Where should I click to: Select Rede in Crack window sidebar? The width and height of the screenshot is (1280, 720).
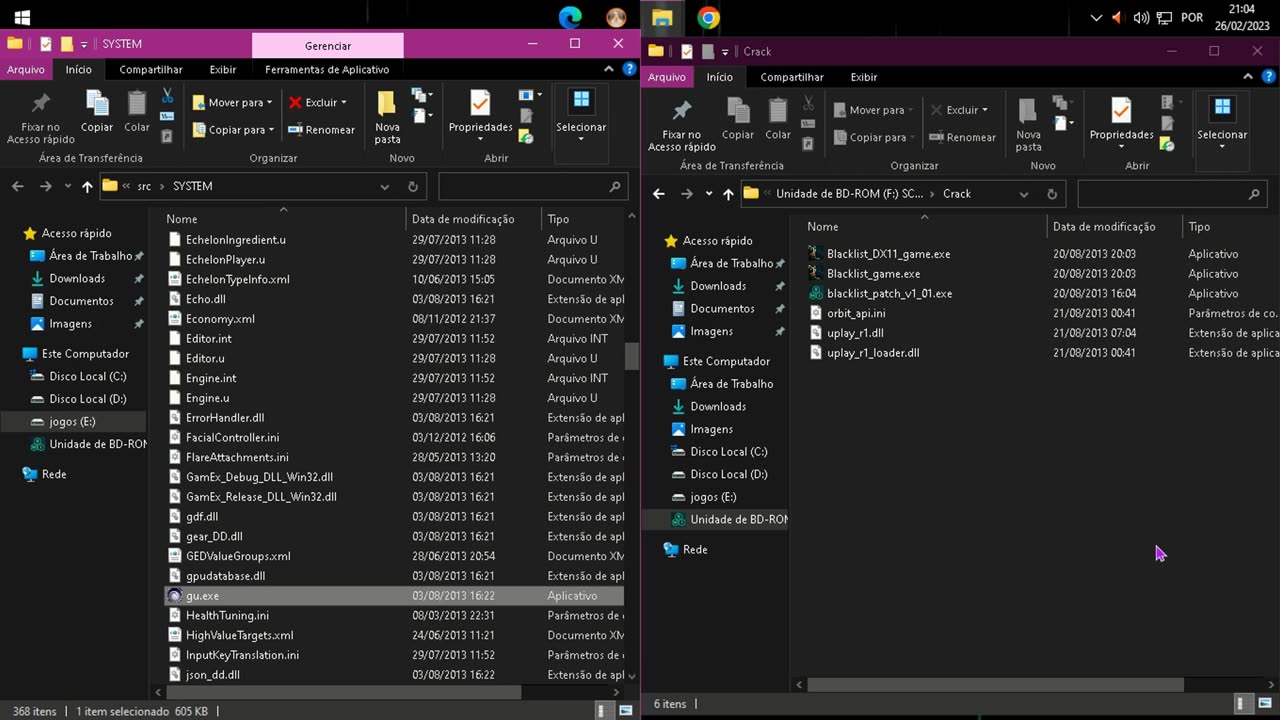(695, 549)
